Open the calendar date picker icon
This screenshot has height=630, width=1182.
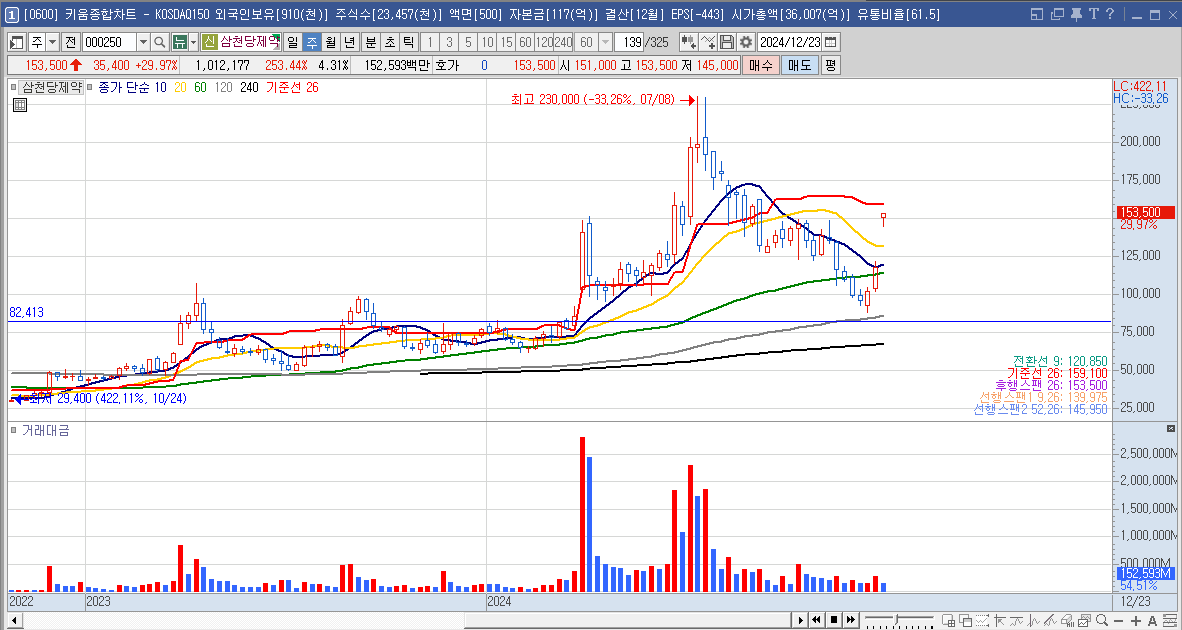(830, 42)
